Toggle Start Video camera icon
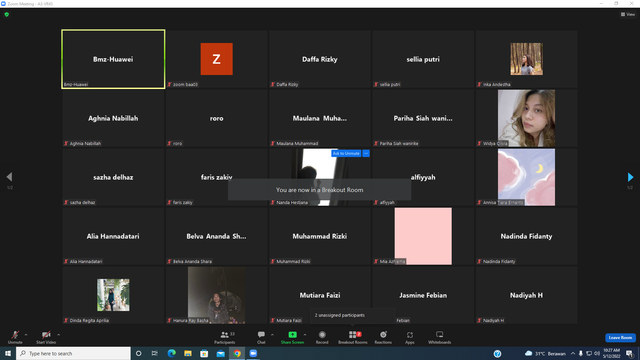Image resolution: width=640 pixels, height=360 pixels. [x=46, y=335]
